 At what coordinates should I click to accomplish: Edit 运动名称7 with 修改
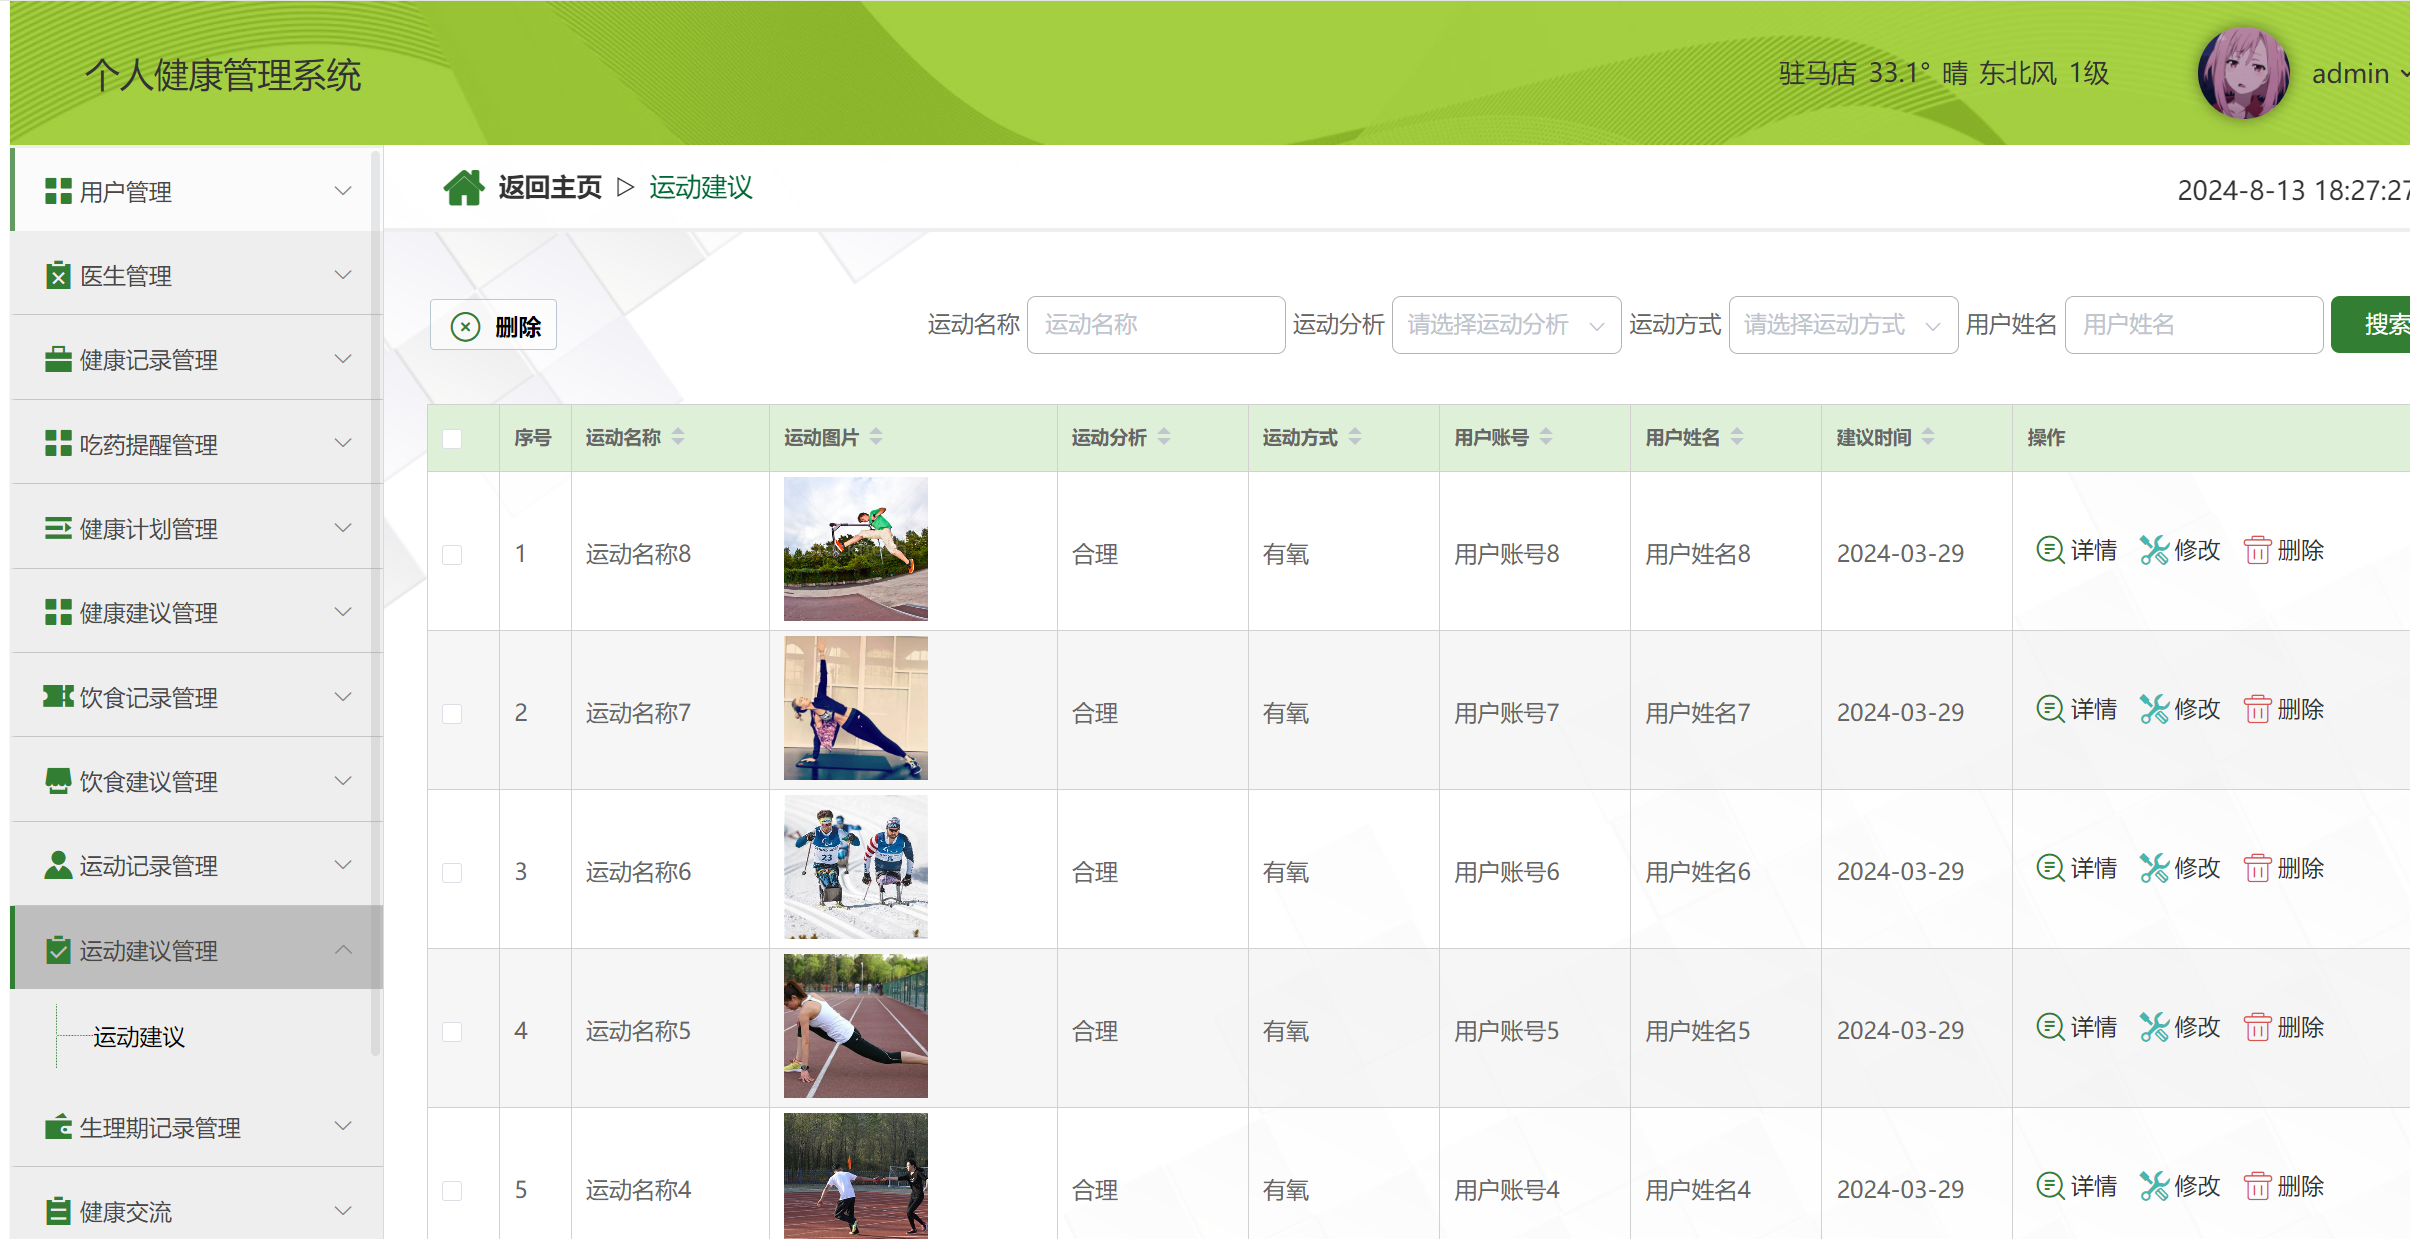click(x=2180, y=709)
